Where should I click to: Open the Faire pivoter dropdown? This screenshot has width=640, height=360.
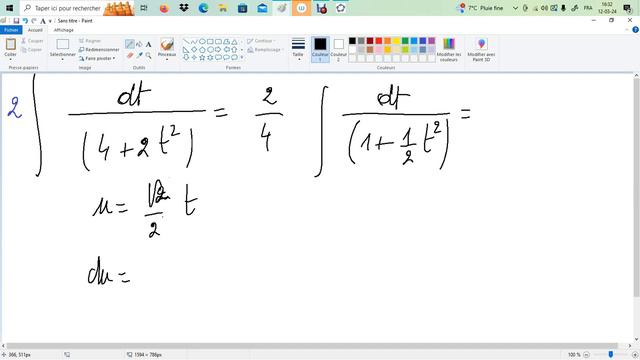point(97,58)
